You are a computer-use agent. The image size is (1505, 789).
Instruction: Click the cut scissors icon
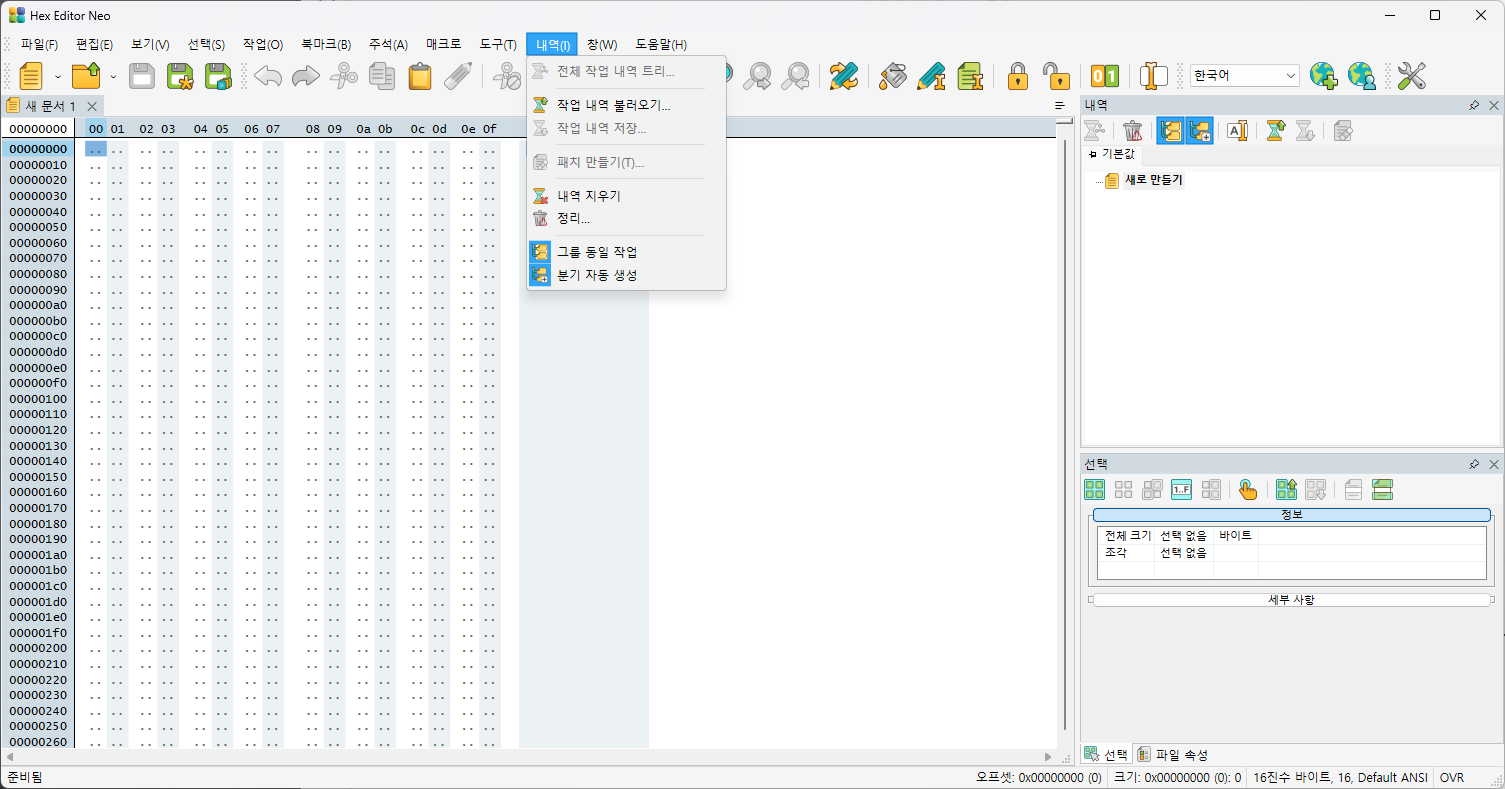pyautogui.click(x=344, y=76)
